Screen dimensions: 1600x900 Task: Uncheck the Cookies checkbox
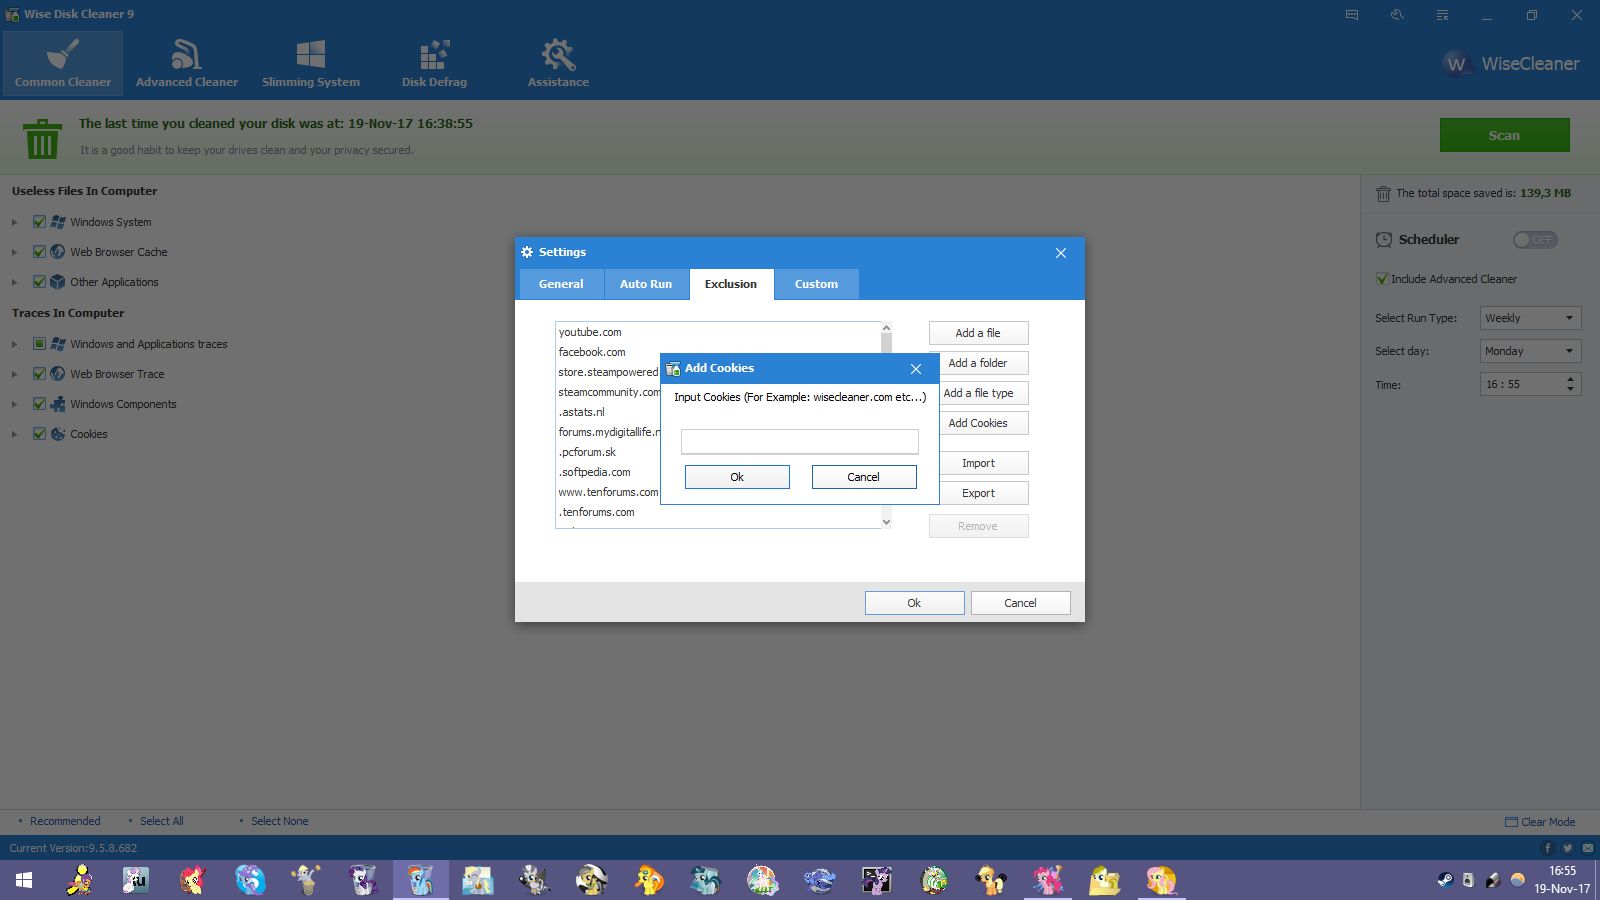(39, 434)
